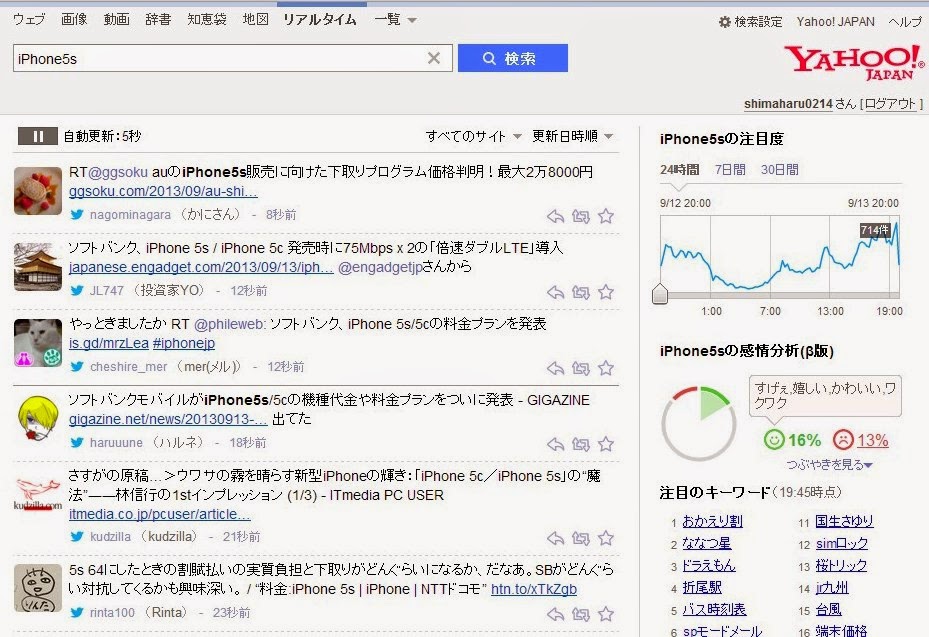Retweet kudzilla's tweet
929x637 pixels.
[581, 538]
